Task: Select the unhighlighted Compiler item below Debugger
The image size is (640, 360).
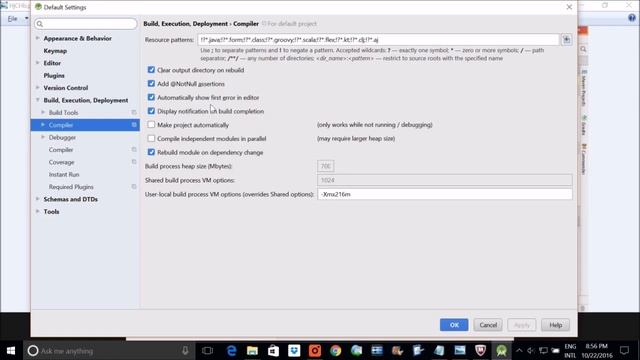Action: pyautogui.click(x=61, y=150)
